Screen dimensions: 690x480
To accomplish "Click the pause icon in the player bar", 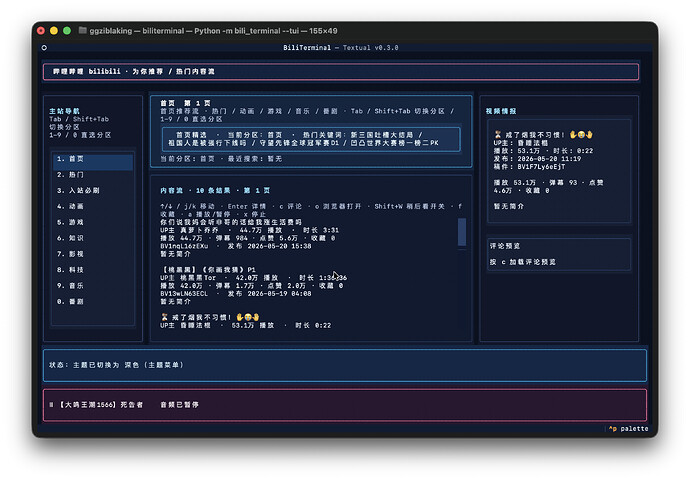I will [x=51, y=404].
